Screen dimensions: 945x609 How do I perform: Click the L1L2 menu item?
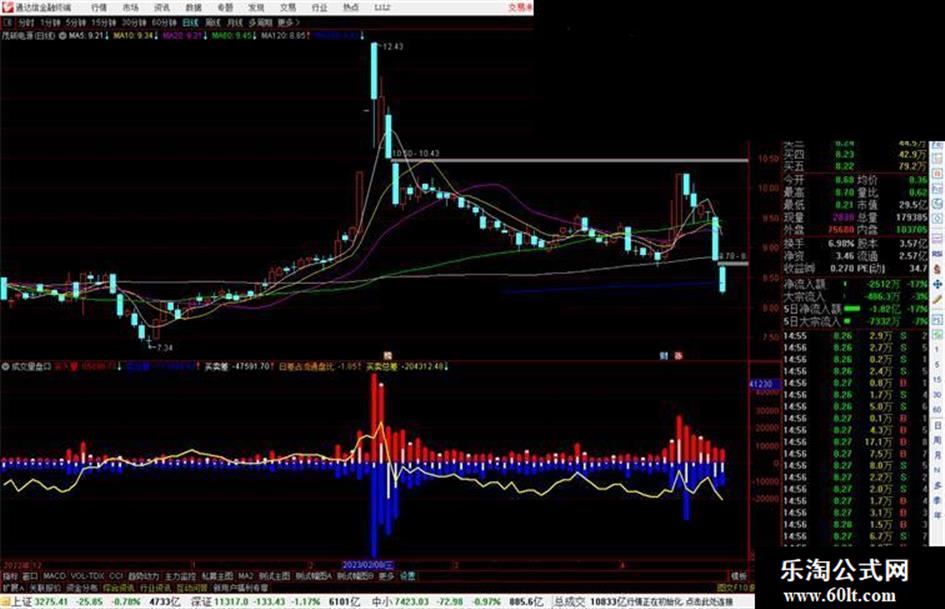coord(382,8)
